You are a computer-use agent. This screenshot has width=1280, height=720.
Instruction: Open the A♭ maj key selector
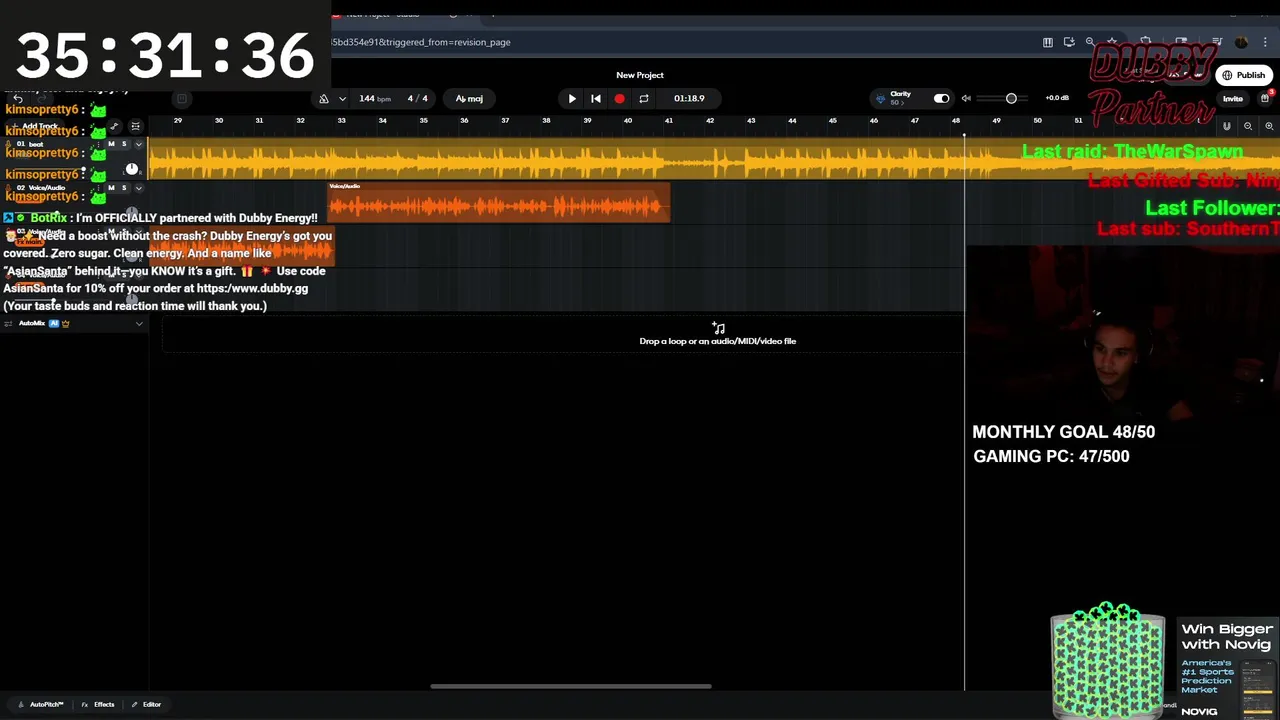[469, 98]
